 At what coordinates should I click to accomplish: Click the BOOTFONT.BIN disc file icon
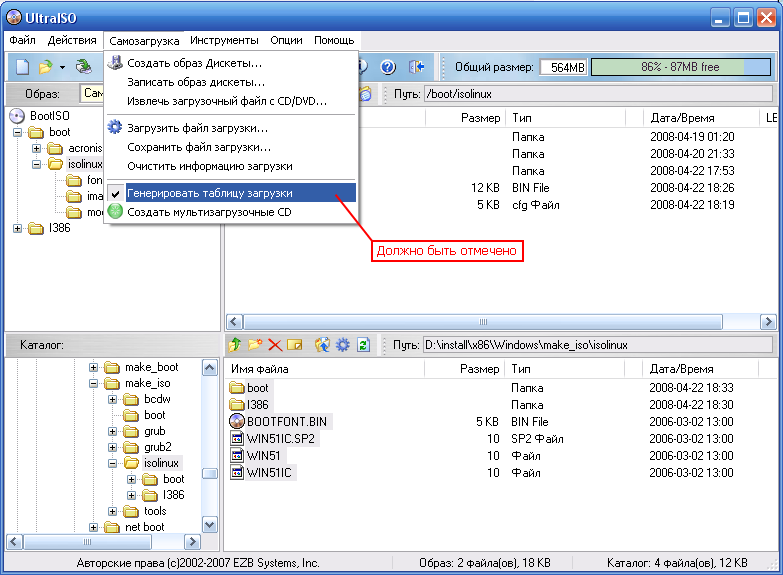tap(237, 421)
